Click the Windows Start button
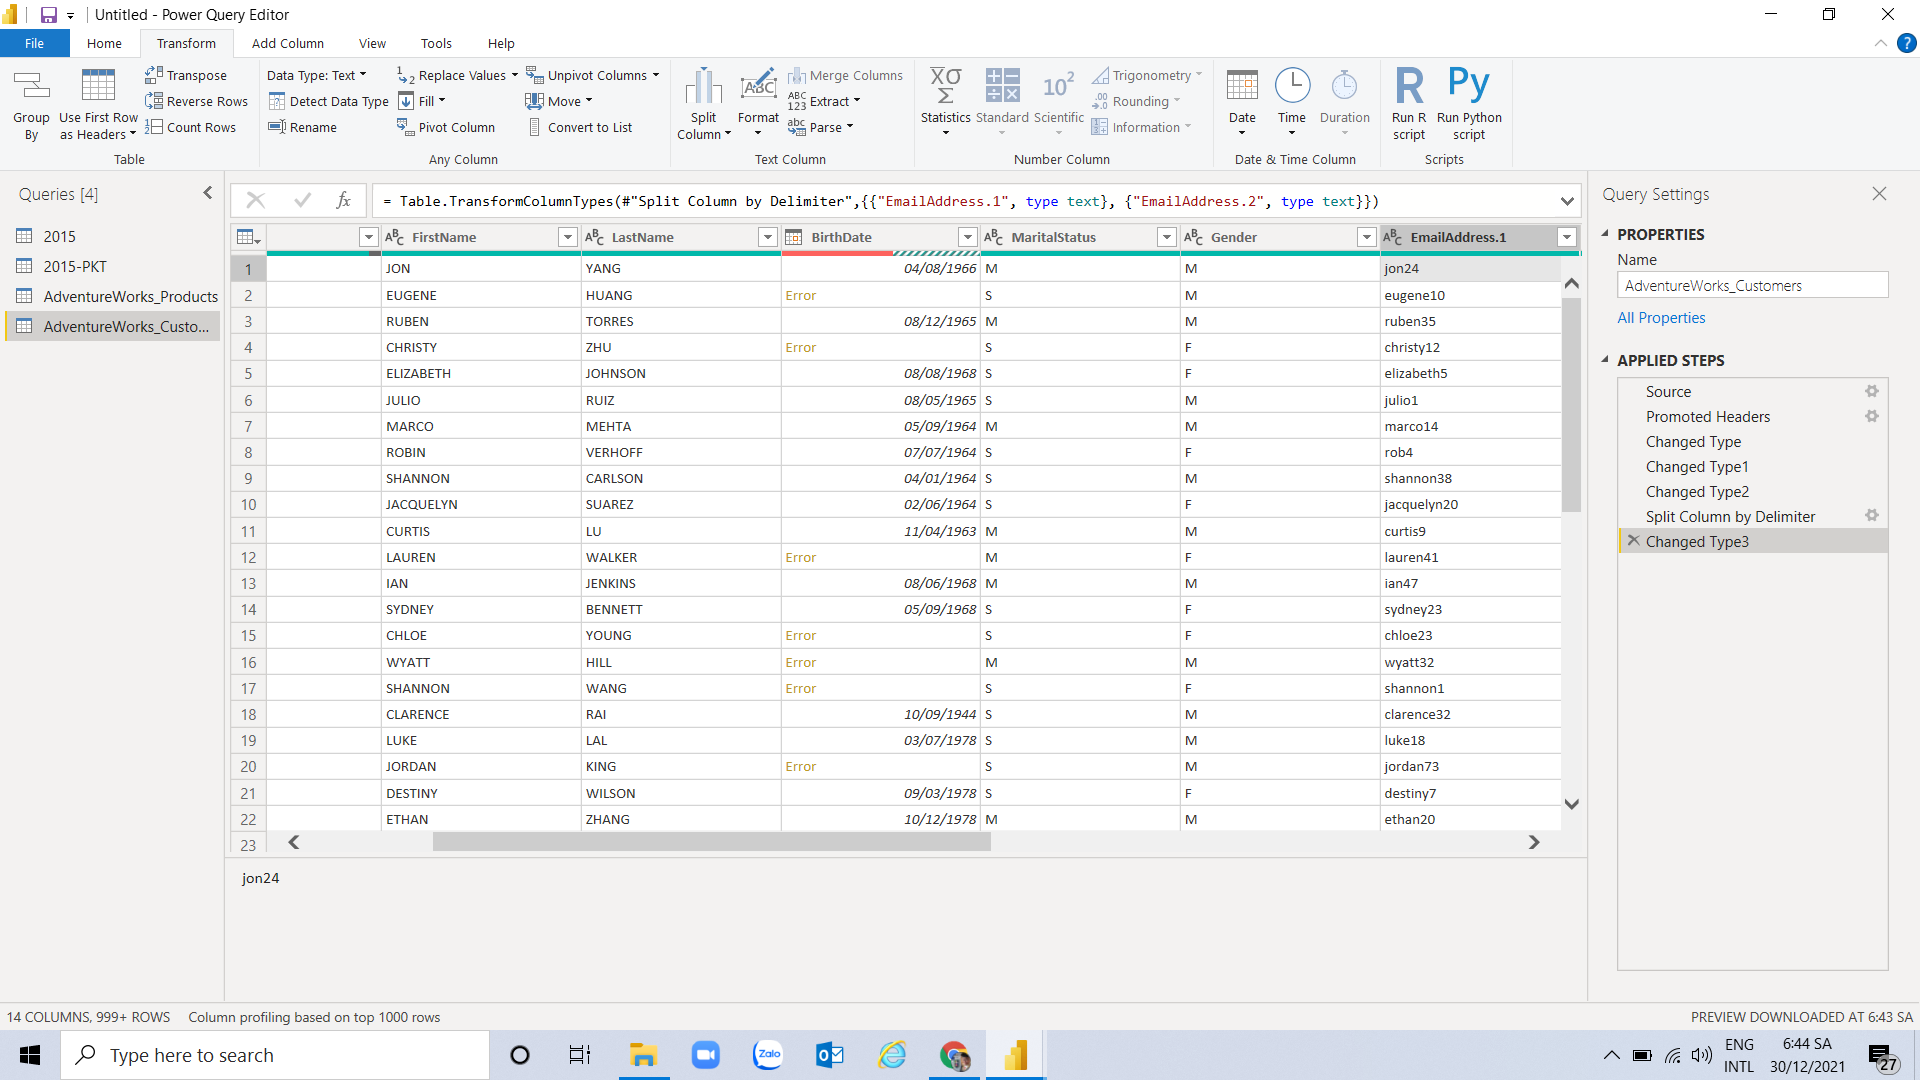The image size is (1920, 1080). click(x=30, y=1055)
